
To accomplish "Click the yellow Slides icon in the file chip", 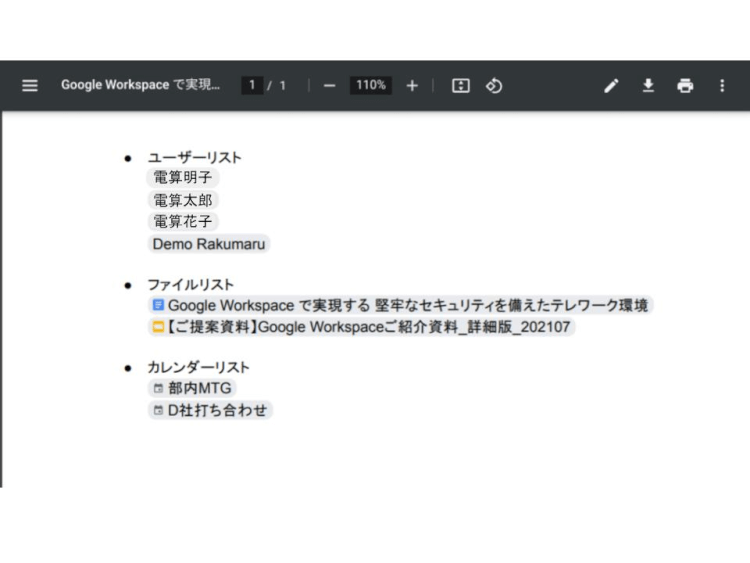I will [158, 327].
